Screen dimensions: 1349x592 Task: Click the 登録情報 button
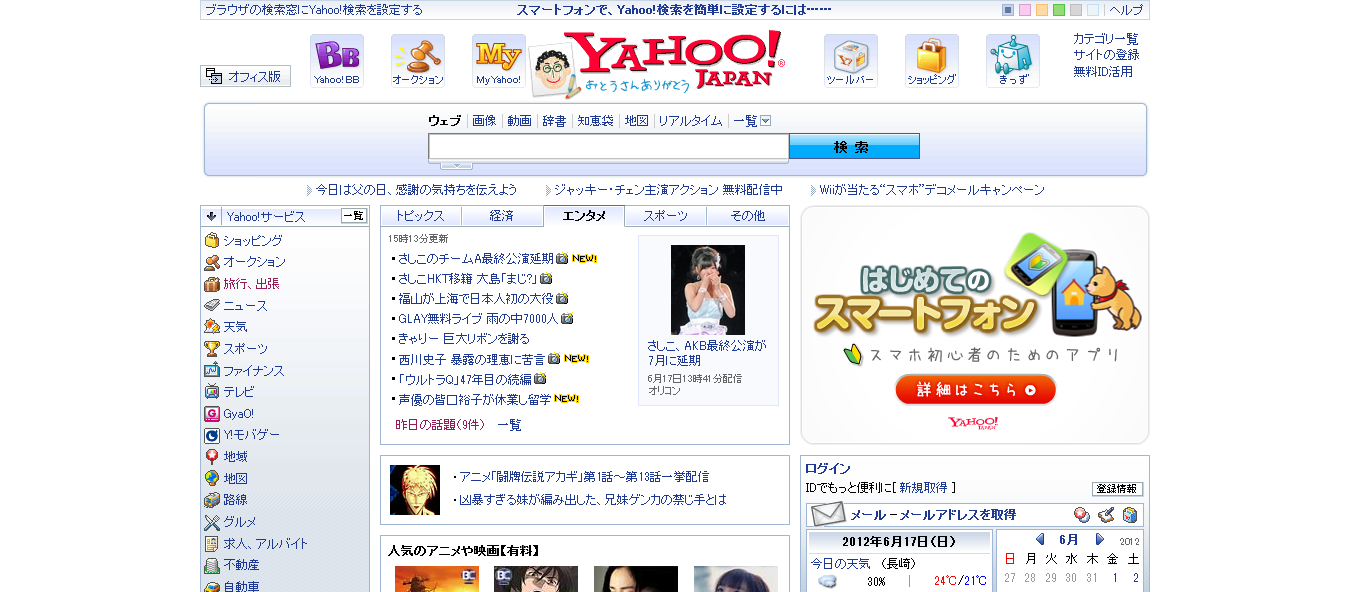tap(1117, 489)
